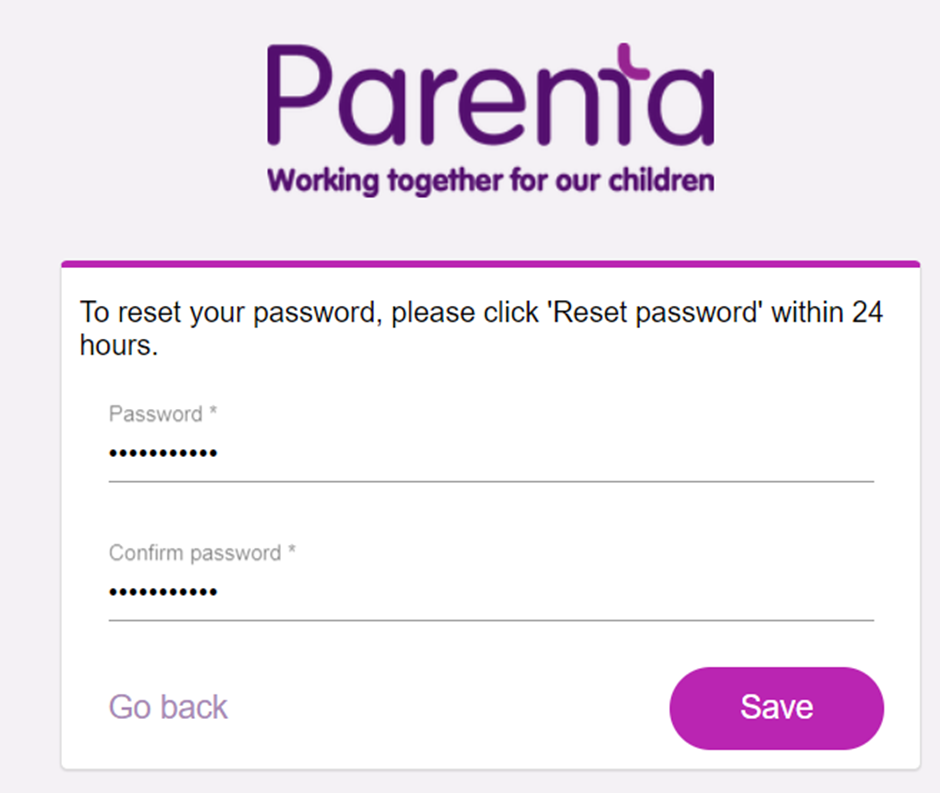
Task: Select the large letter P in the logo
Action: coord(300,95)
